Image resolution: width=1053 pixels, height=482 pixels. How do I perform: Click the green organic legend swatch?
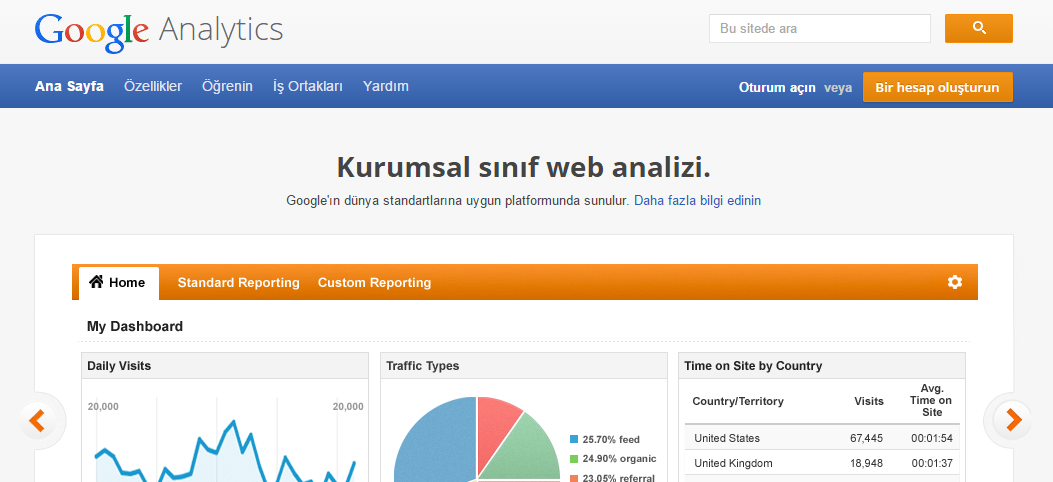(x=574, y=459)
